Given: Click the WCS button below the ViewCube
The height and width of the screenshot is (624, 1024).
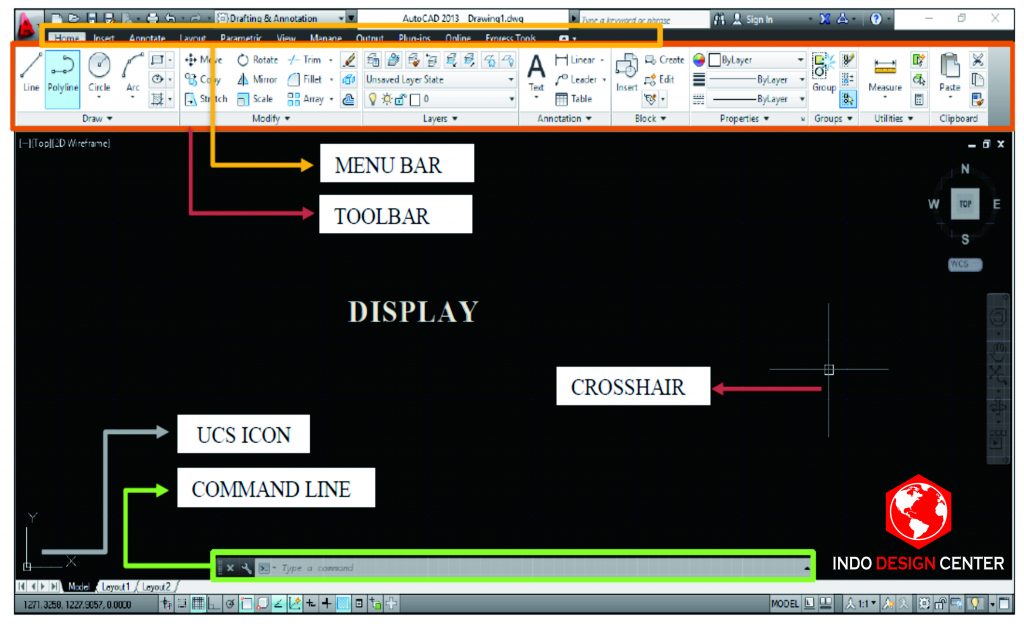Looking at the screenshot, I should (965, 264).
